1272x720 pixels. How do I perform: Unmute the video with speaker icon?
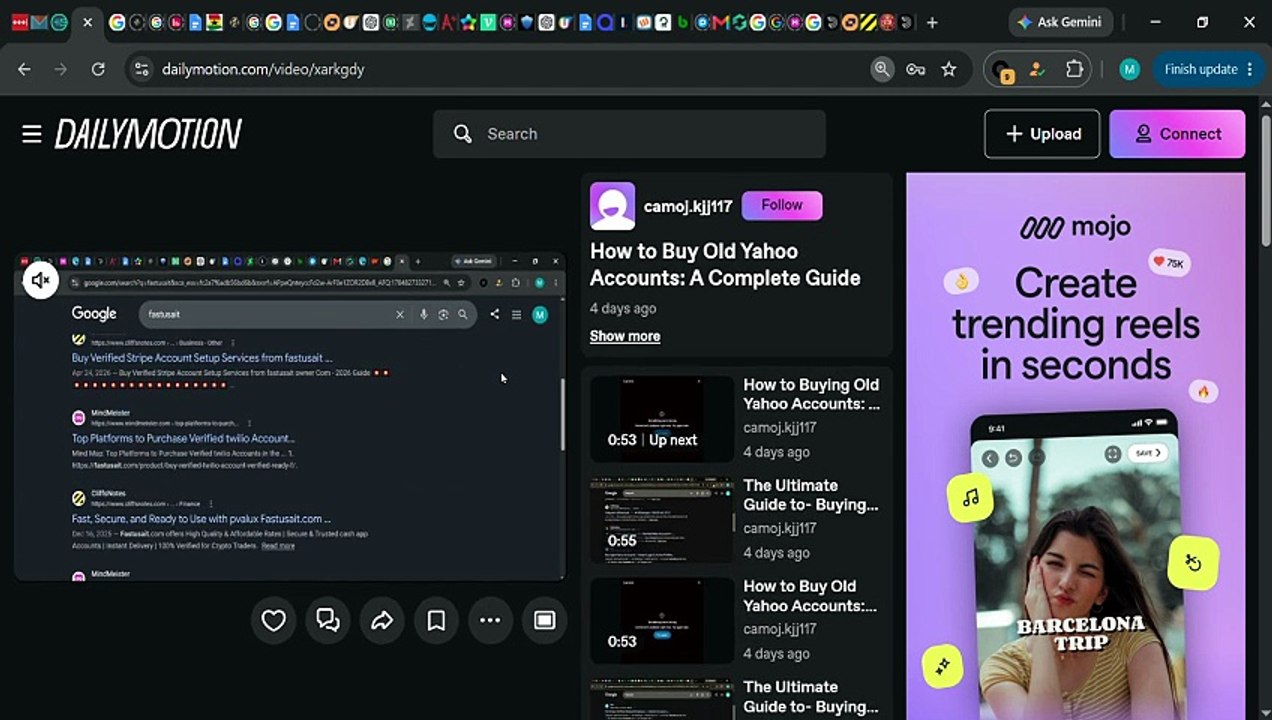(x=41, y=281)
